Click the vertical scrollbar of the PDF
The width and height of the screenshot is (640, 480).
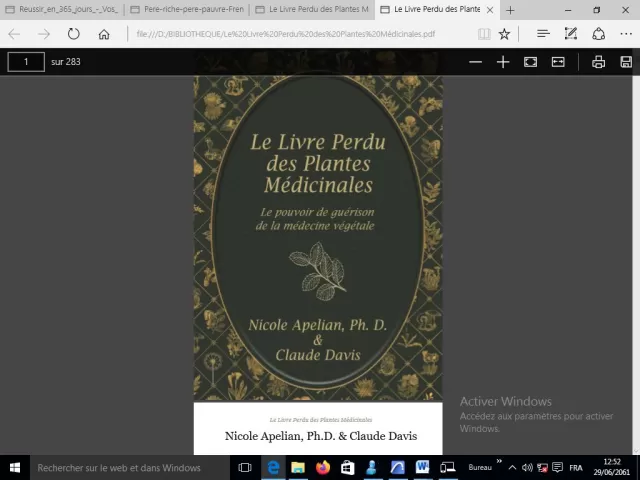[636, 264]
